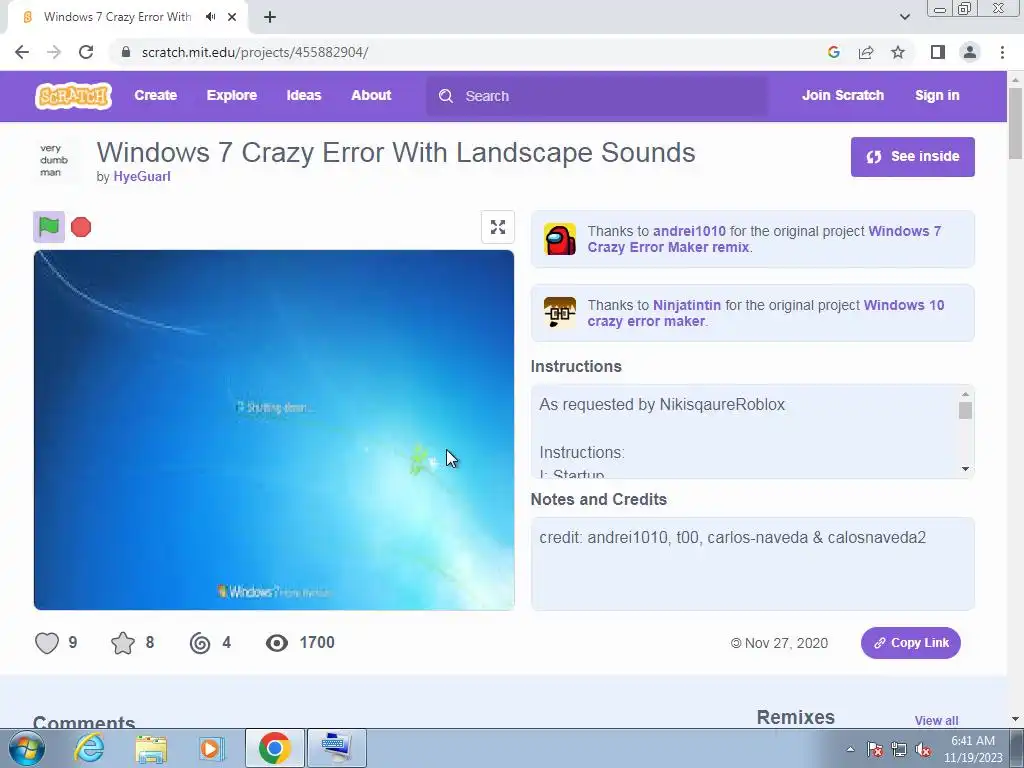Open Internet Explorer from taskbar
The image size is (1024, 768).
[x=89, y=748]
